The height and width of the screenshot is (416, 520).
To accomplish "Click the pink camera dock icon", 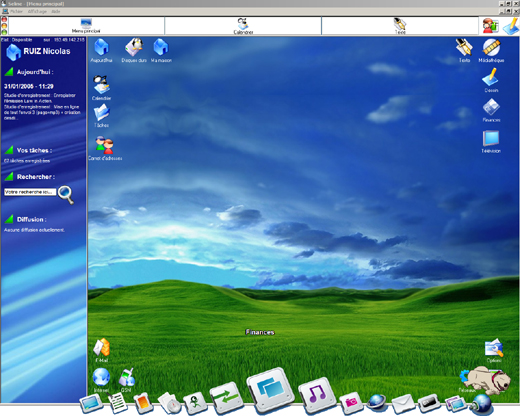I will 351,402.
